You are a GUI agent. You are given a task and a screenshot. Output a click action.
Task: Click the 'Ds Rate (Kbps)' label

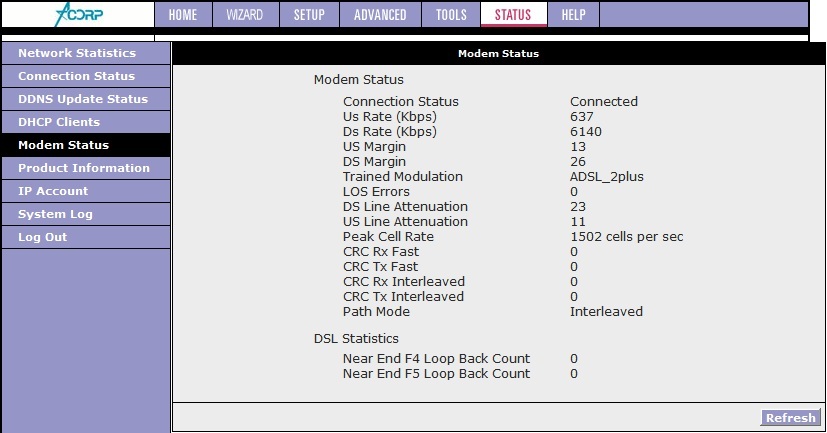pyautogui.click(x=390, y=131)
